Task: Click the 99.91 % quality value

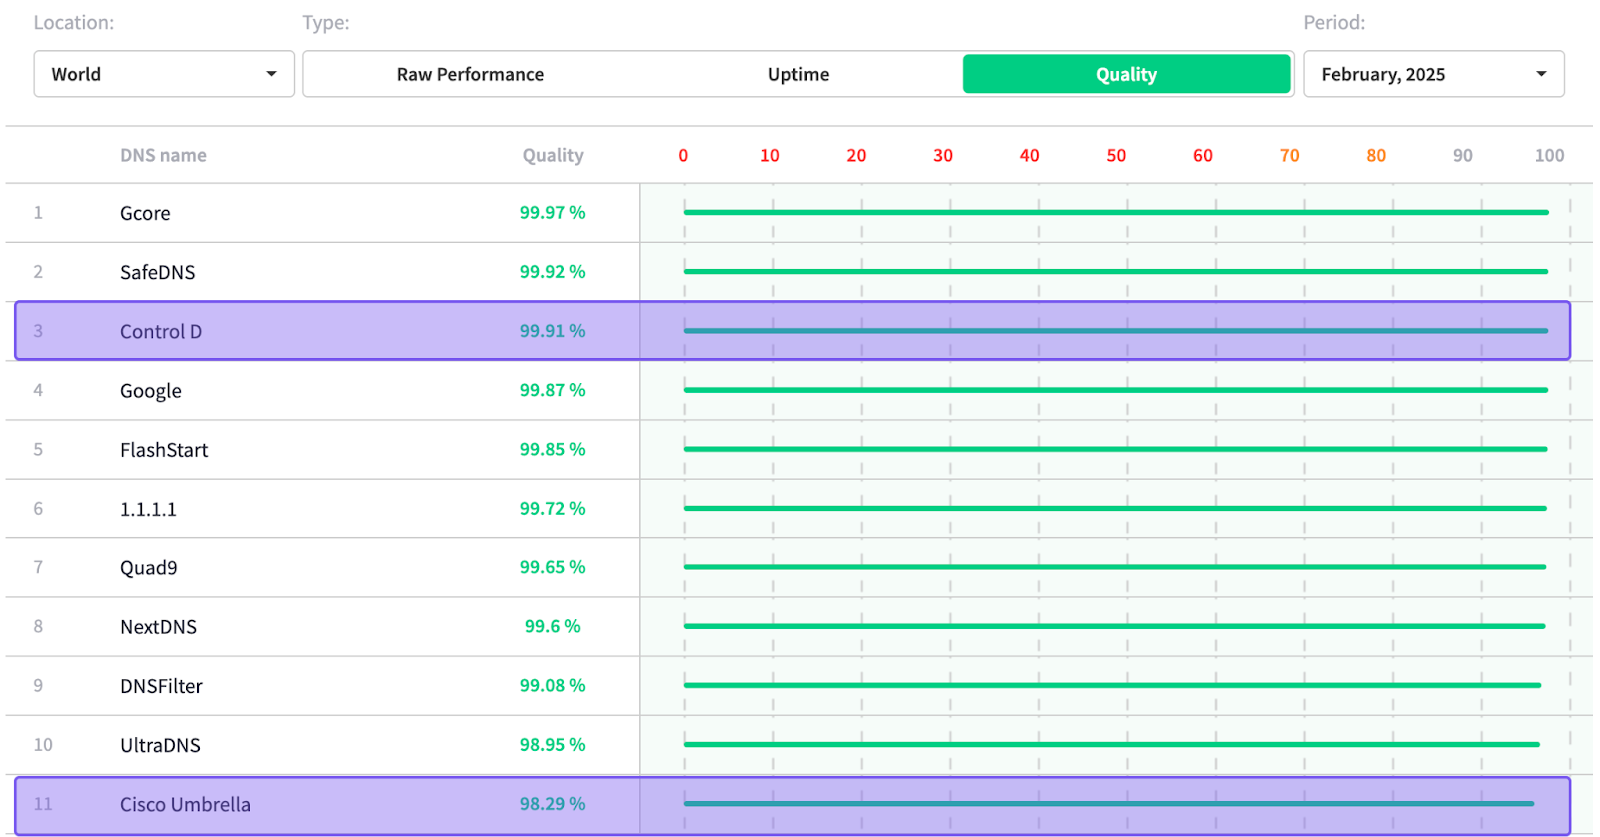Action: (552, 330)
